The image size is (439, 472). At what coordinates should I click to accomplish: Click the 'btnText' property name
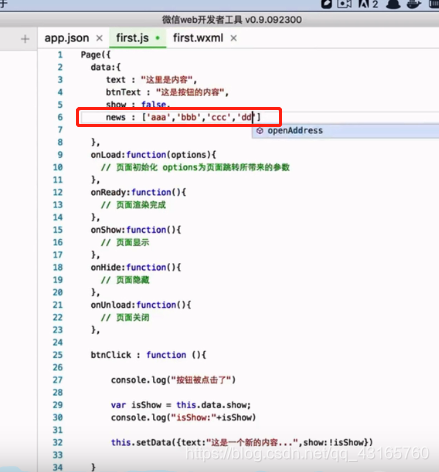coord(123,92)
